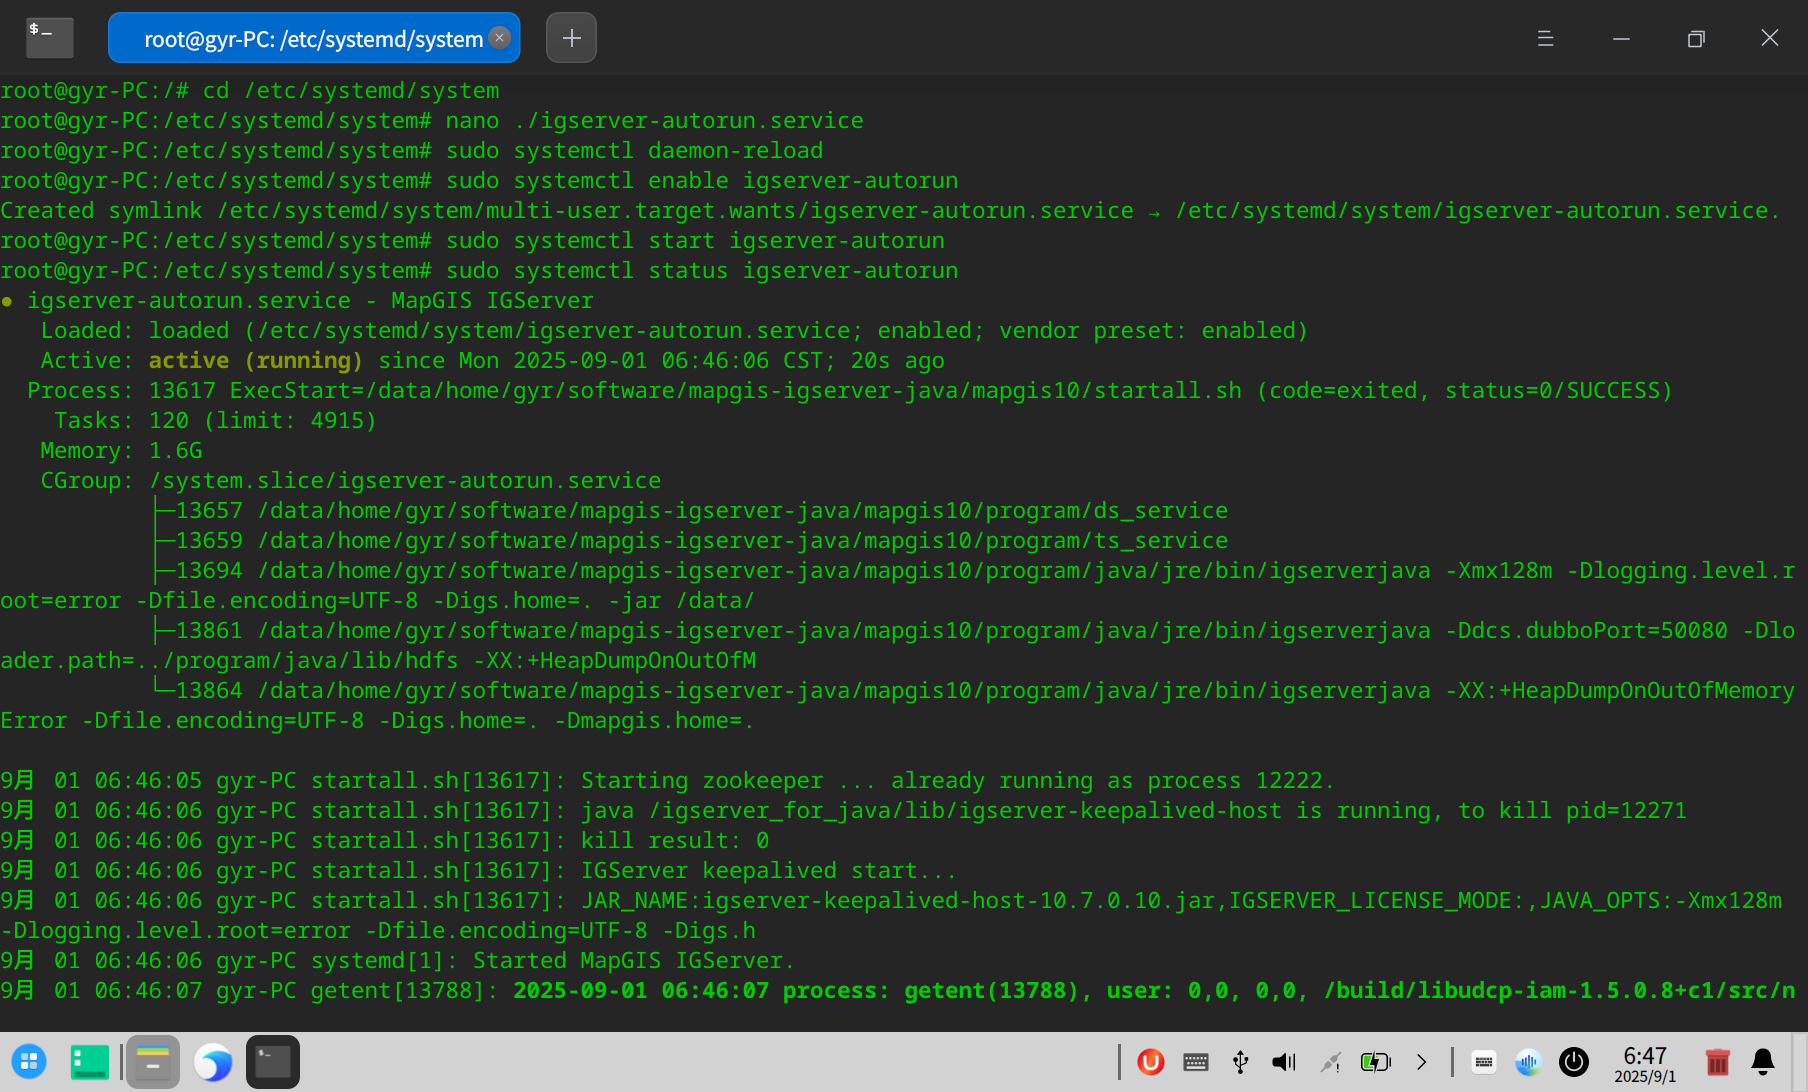Click the power button in the taskbar
The image size is (1808, 1092).
point(1574,1062)
